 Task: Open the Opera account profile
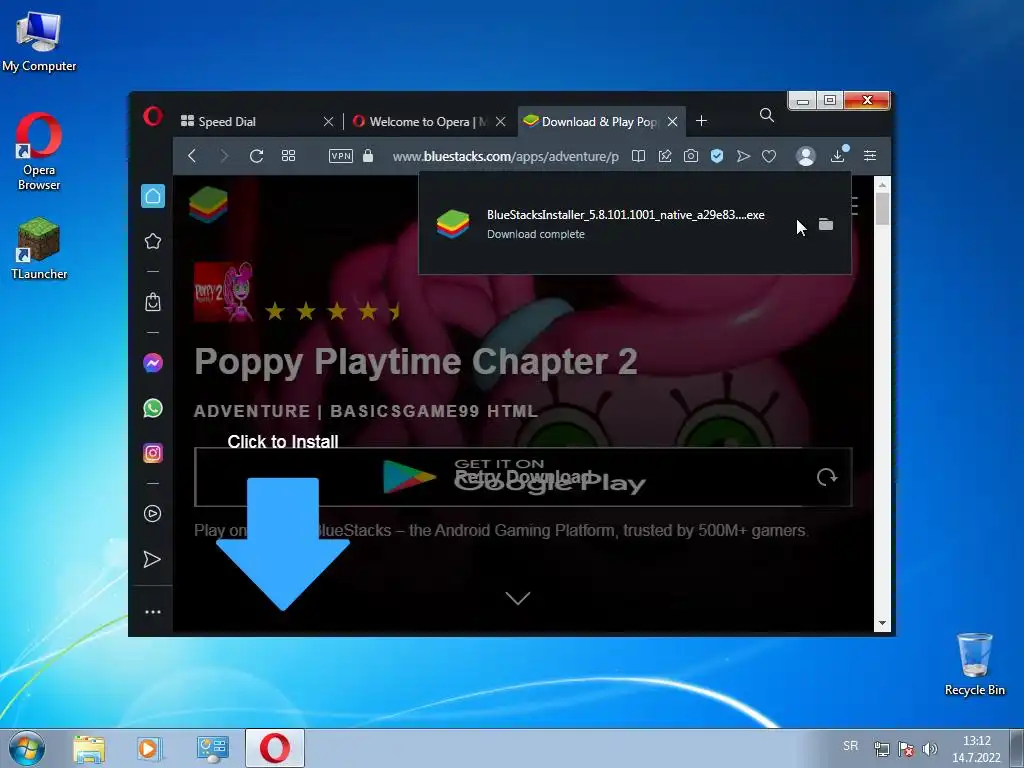(806, 156)
